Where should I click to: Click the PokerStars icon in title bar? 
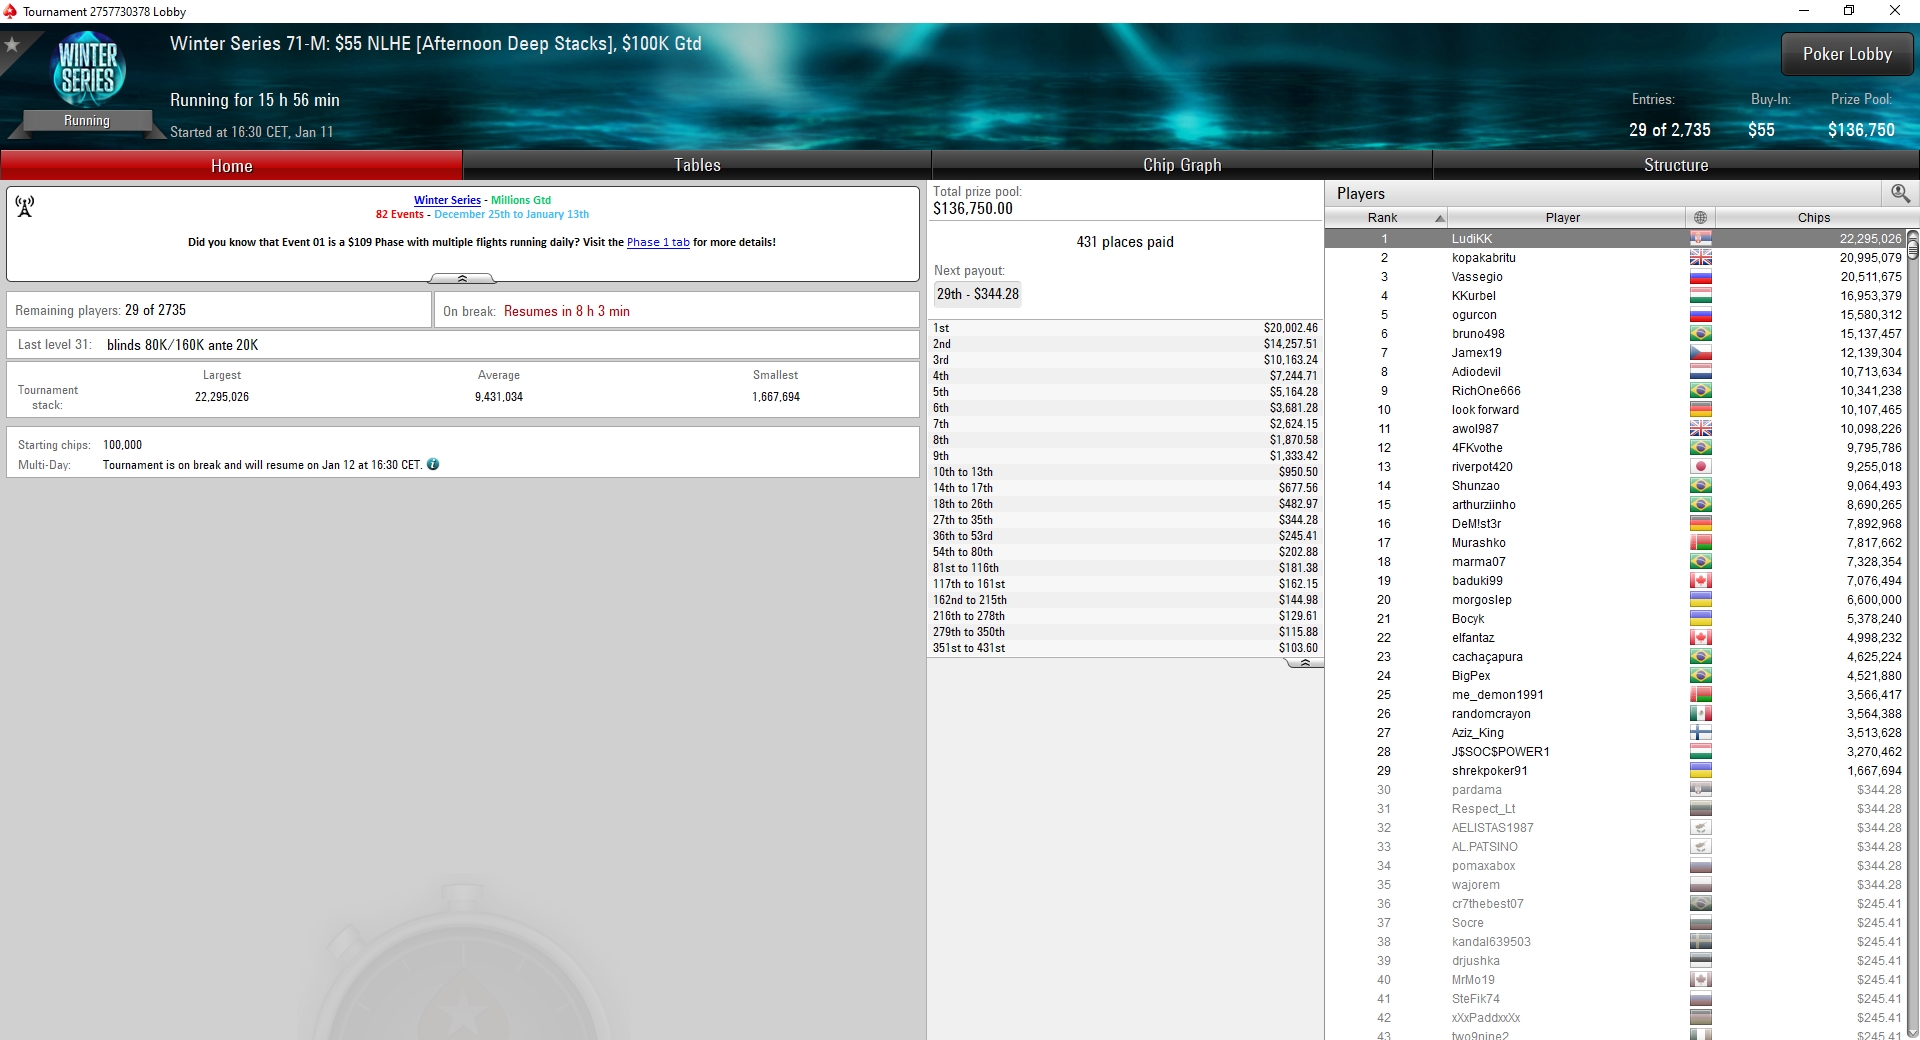click(x=10, y=11)
